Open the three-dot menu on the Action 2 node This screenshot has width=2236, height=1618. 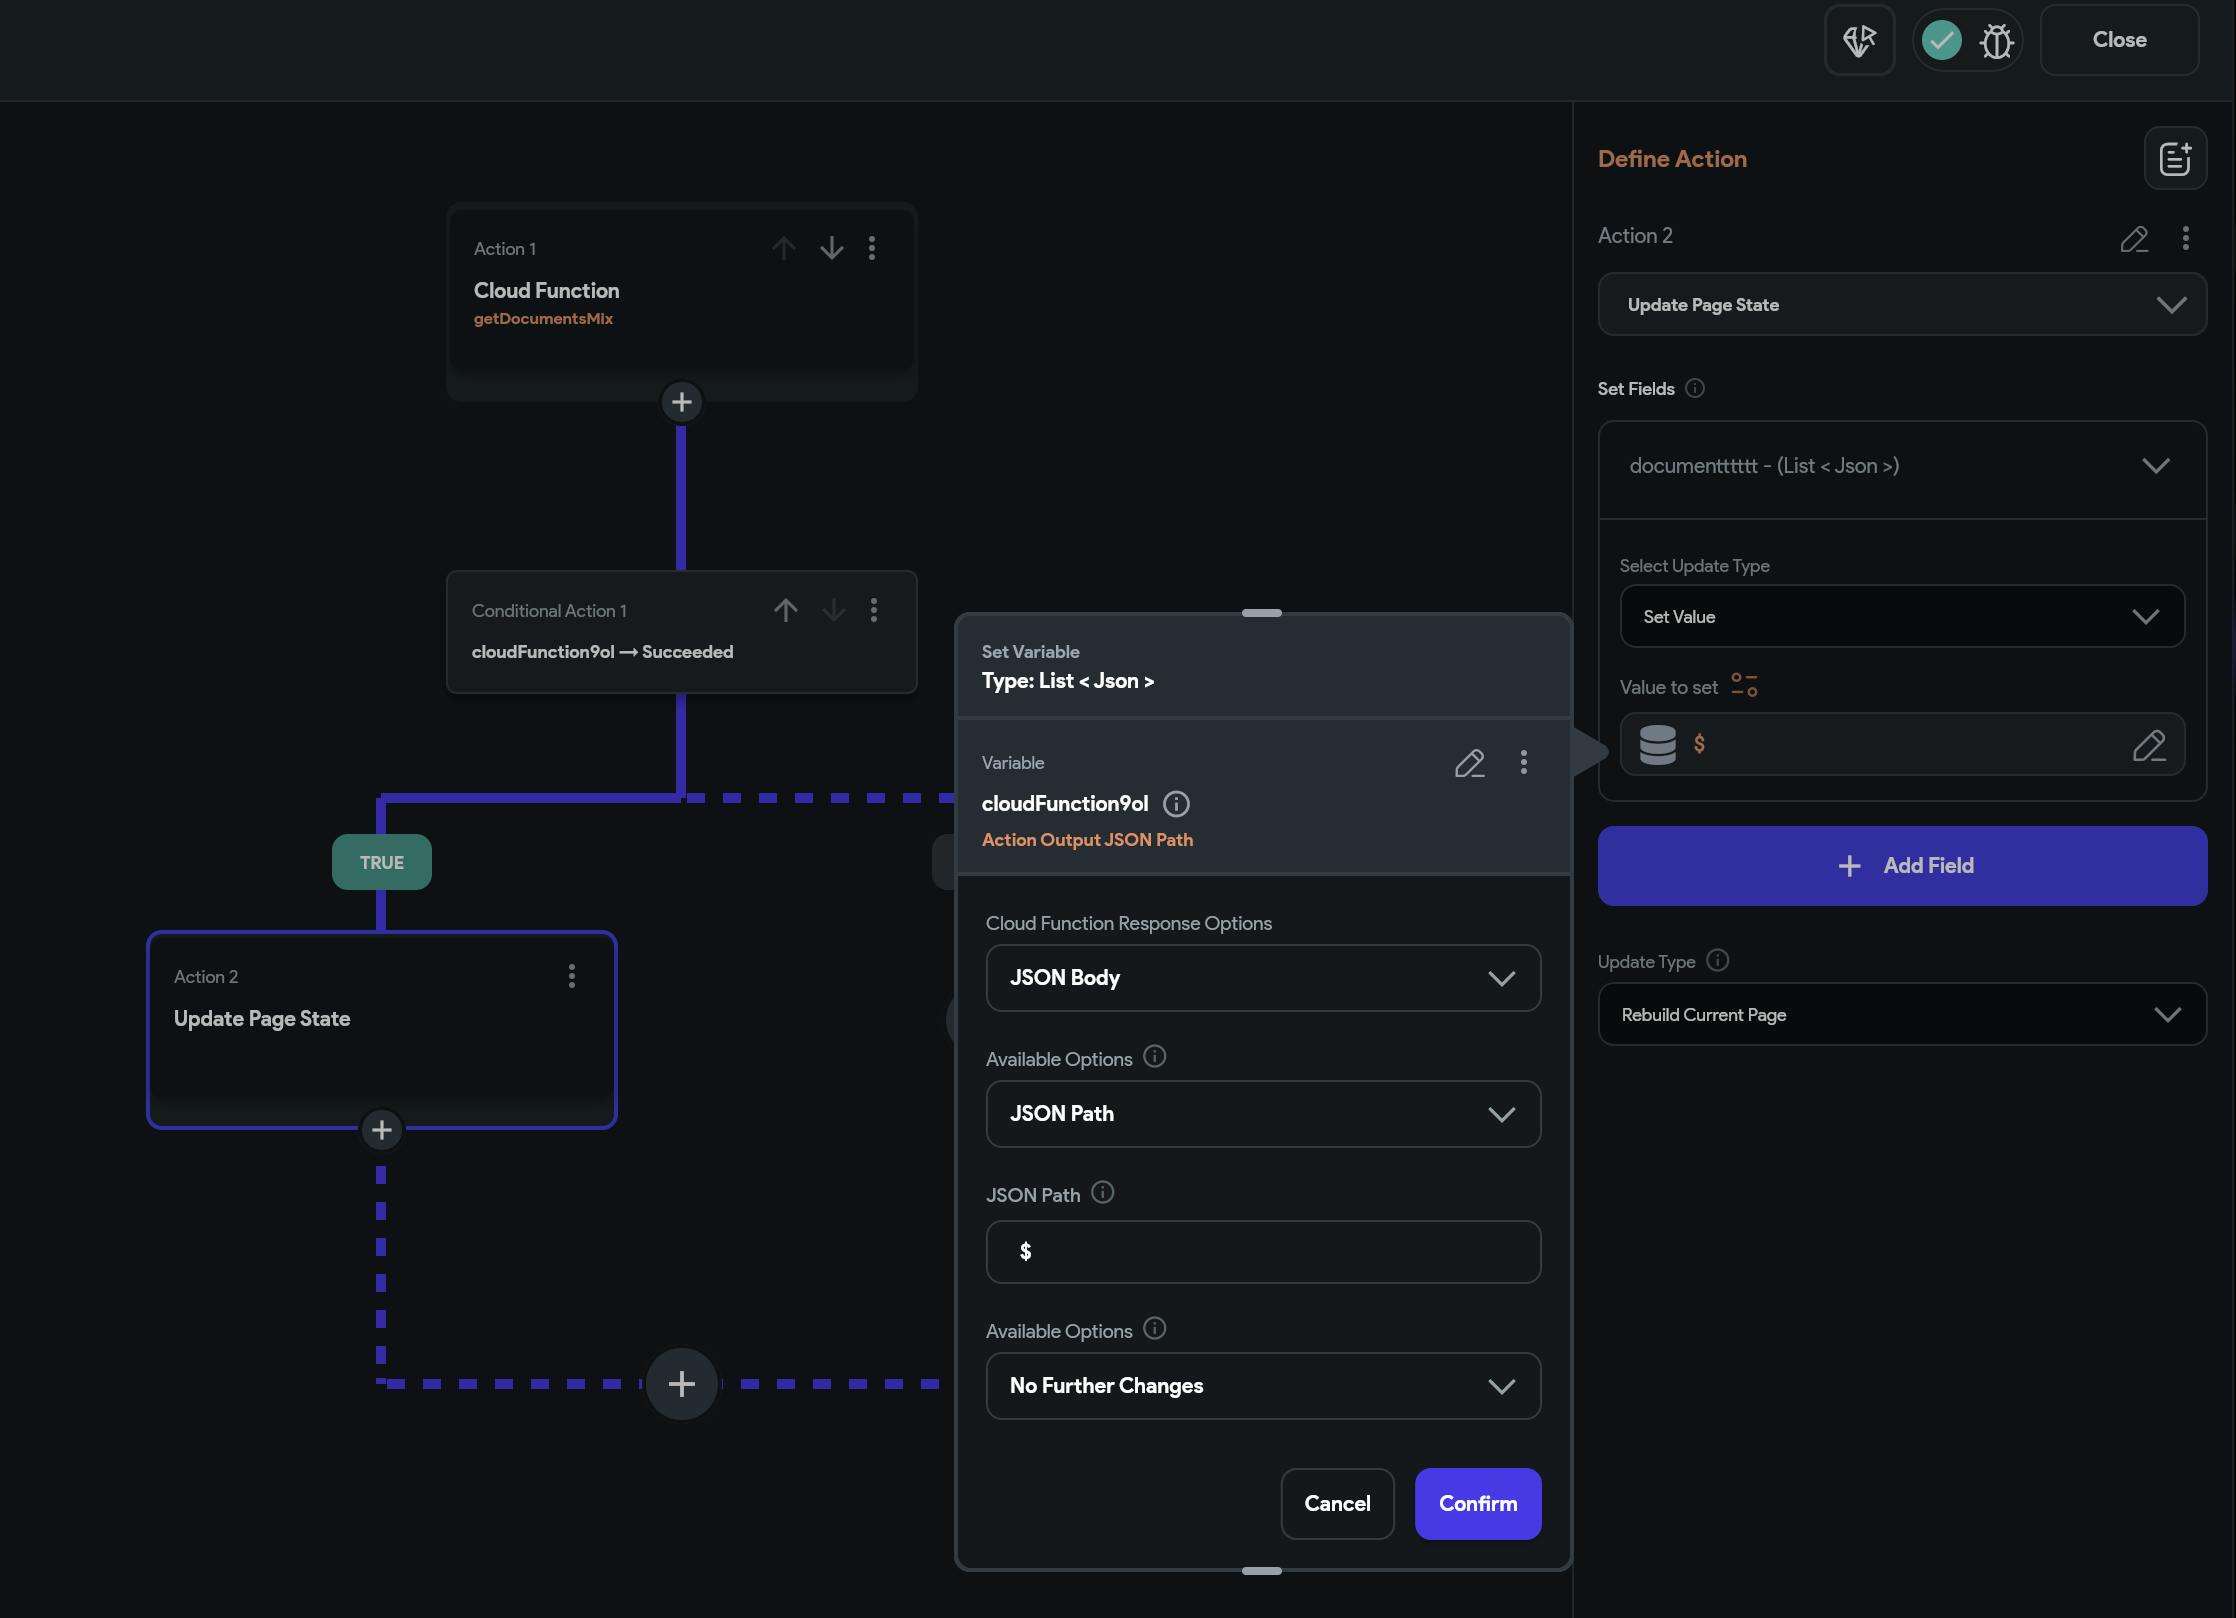pos(572,976)
